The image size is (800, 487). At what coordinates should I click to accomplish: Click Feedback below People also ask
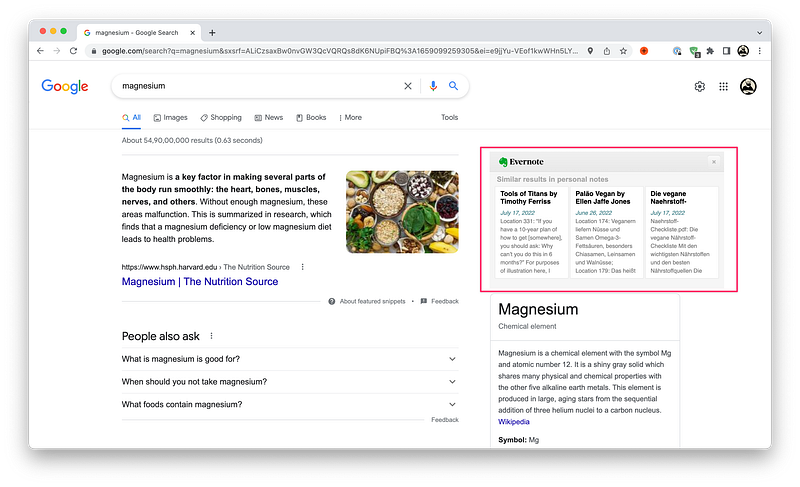pyautogui.click(x=445, y=420)
